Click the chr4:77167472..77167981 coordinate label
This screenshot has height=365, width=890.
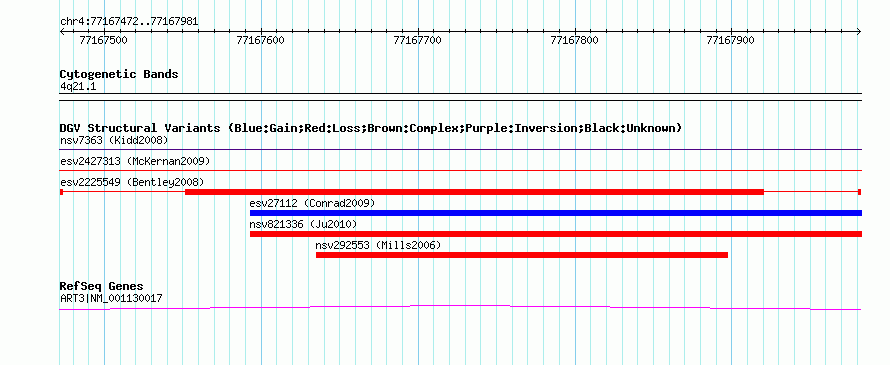[129, 22]
